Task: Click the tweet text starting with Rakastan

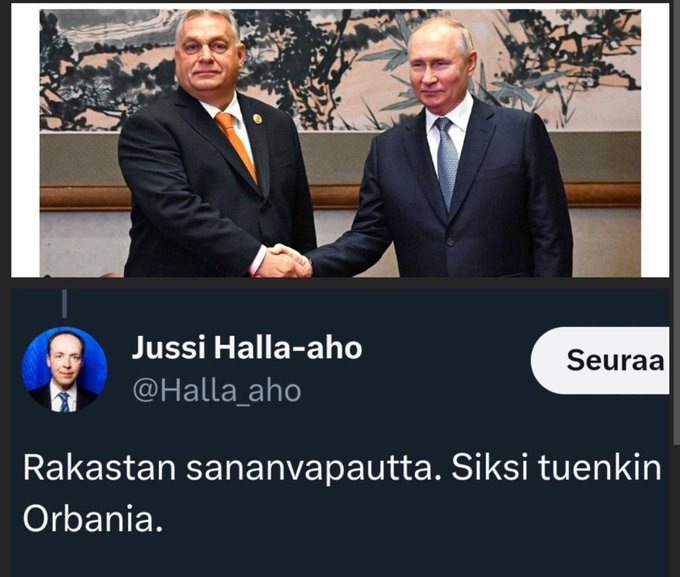Action: coord(342,493)
